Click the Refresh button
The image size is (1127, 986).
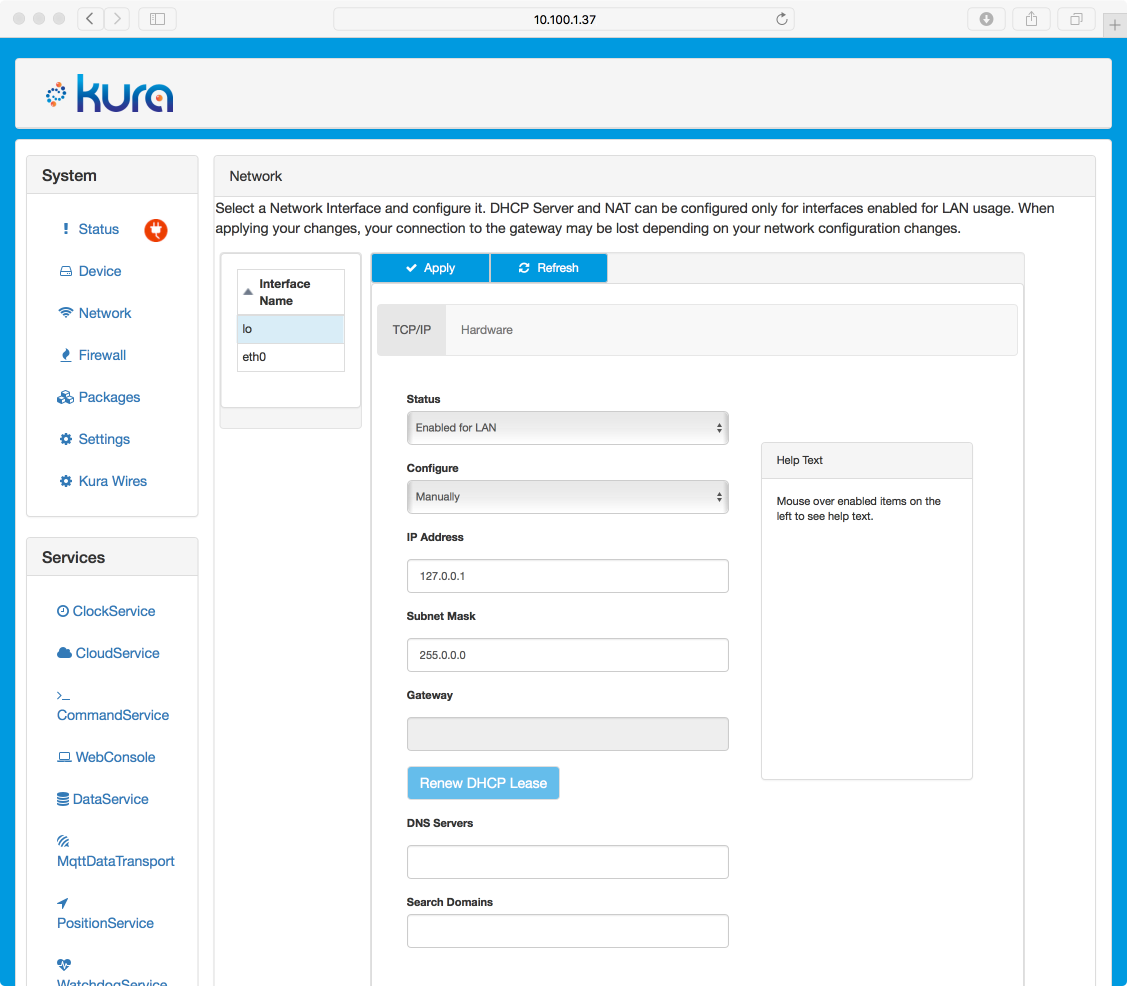tap(548, 267)
